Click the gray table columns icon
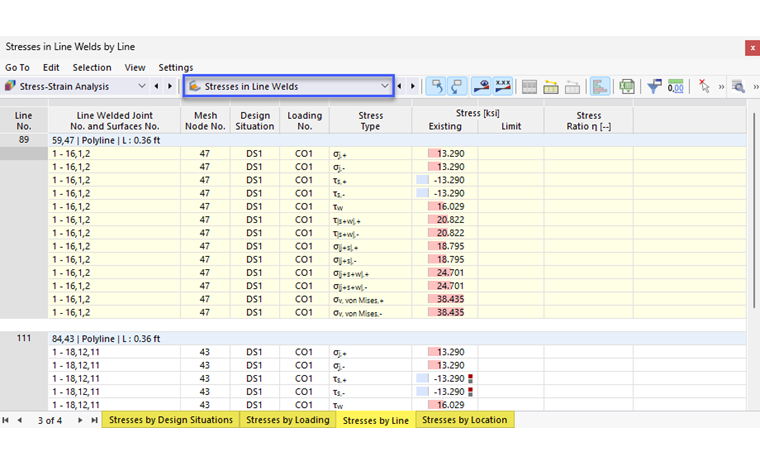 [x=529, y=87]
